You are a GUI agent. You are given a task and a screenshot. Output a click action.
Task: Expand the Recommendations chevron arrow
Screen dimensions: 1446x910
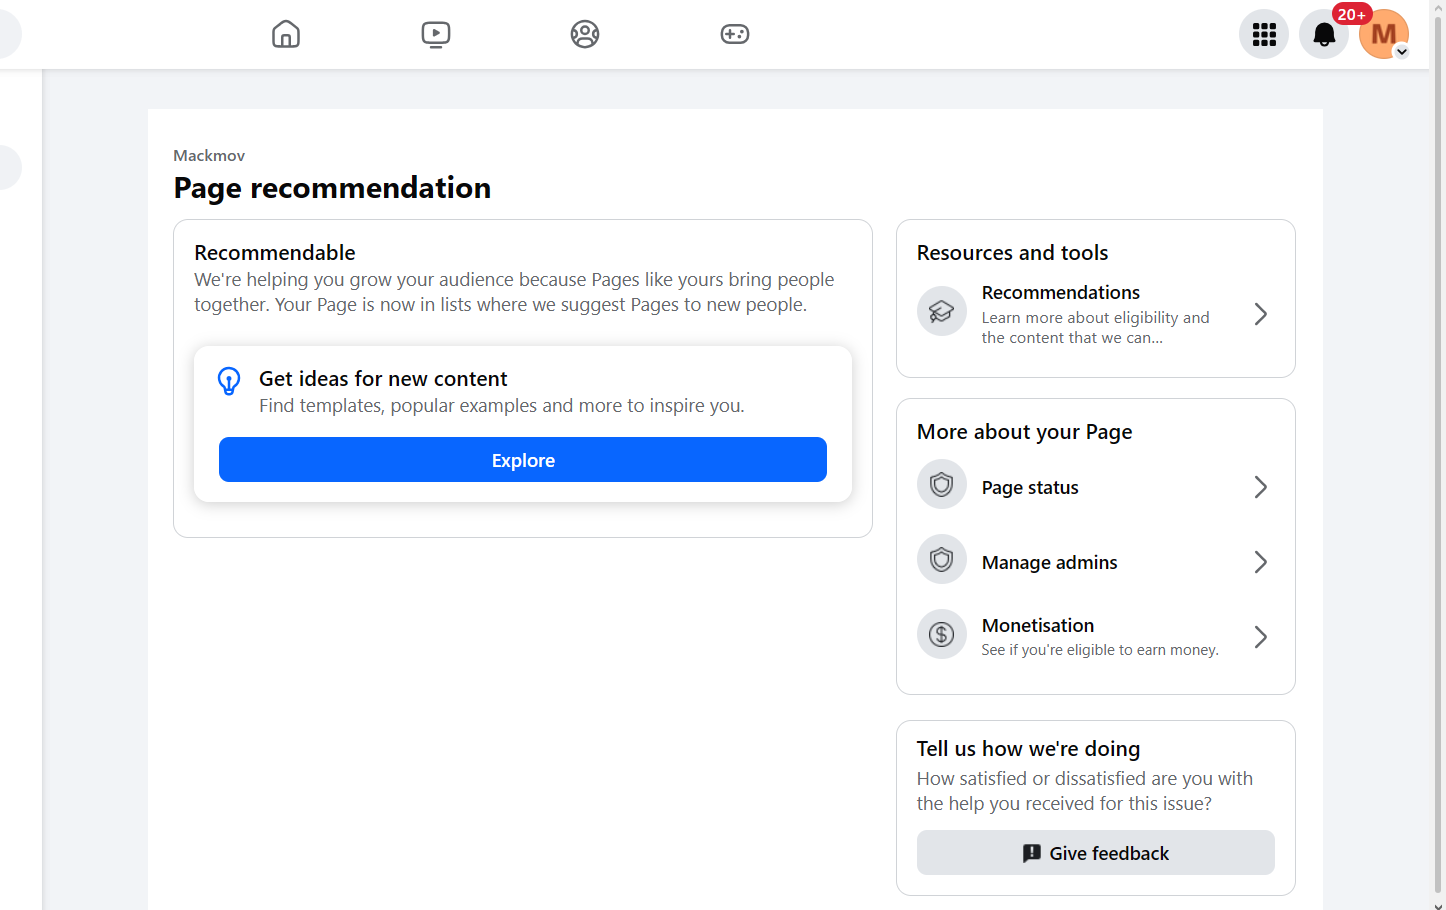pyautogui.click(x=1261, y=314)
